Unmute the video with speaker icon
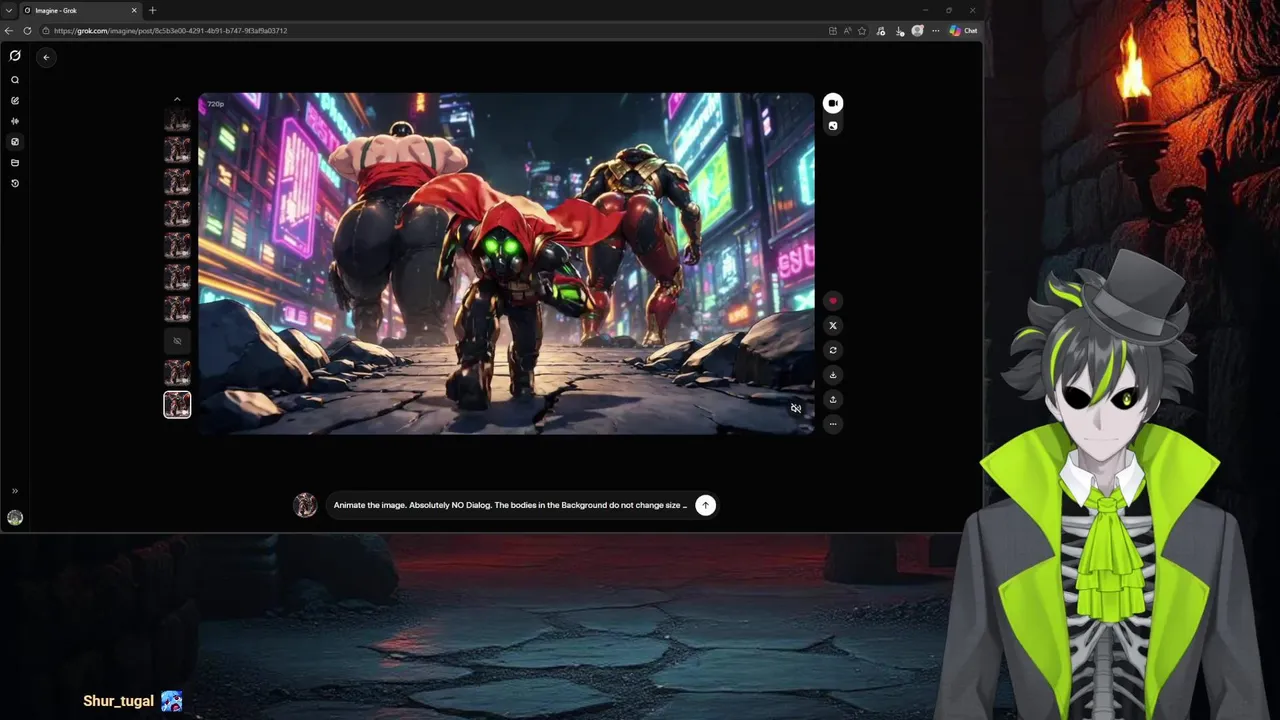 click(x=796, y=408)
